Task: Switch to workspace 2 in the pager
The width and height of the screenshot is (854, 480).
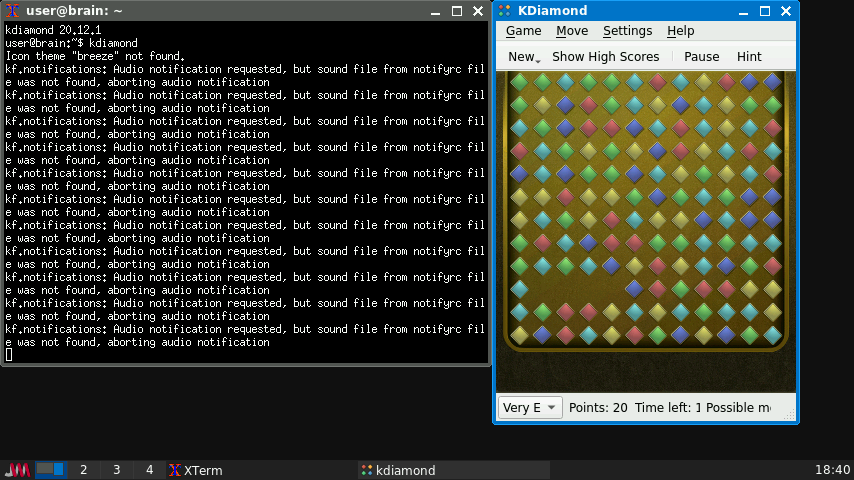Action: pos(83,470)
